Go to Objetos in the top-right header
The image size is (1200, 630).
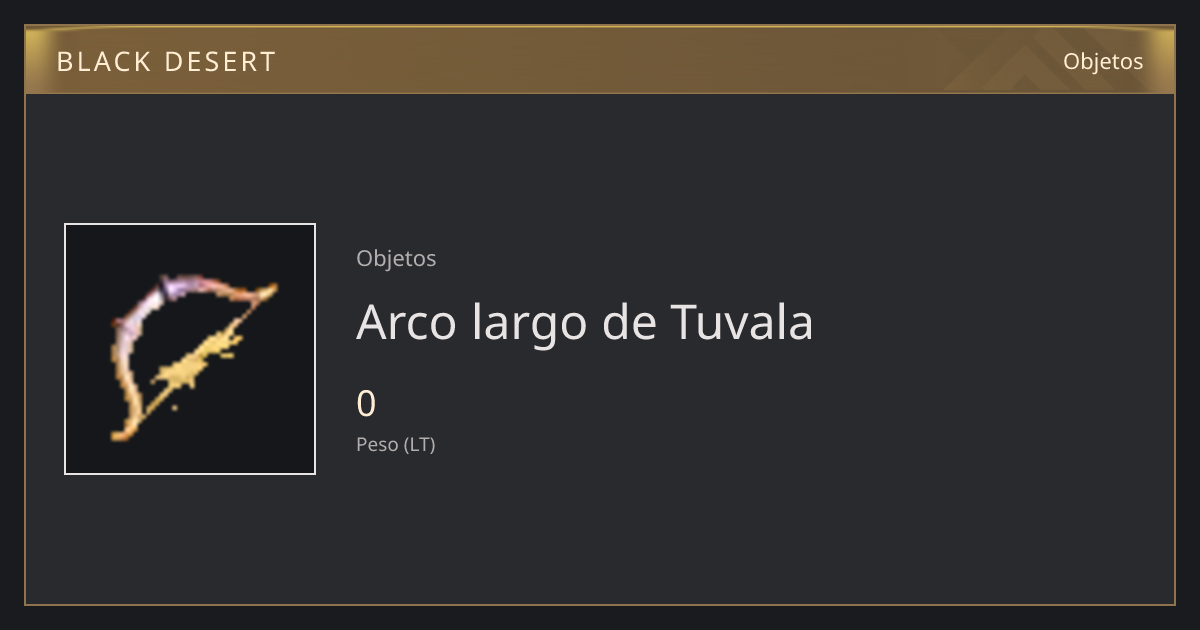1103,61
